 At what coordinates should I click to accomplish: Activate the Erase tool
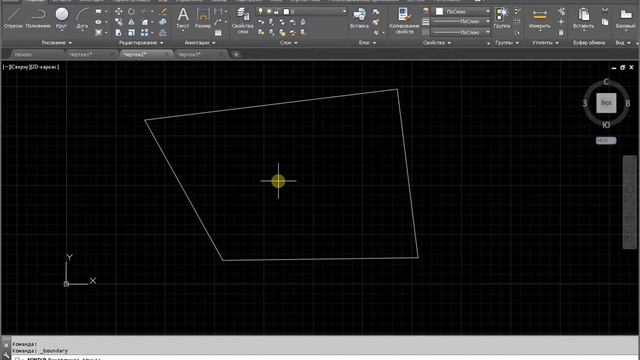(163, 11)
